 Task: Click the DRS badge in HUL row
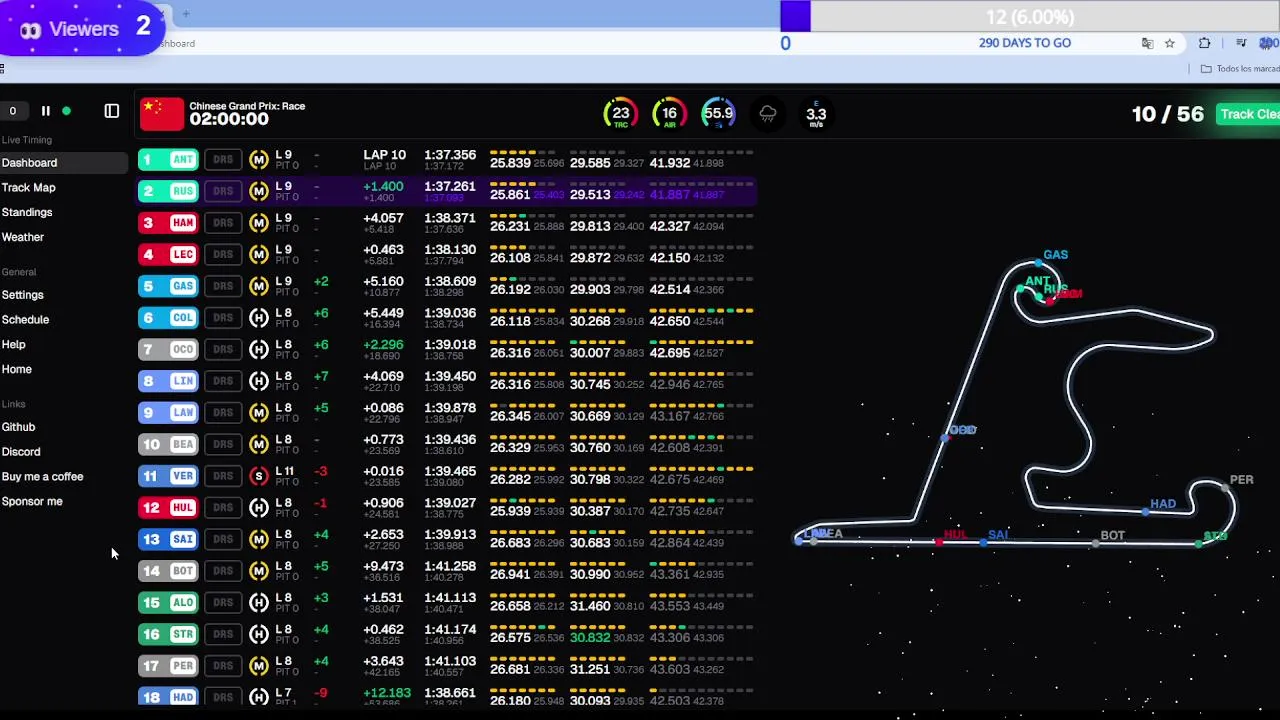(223, 508)
